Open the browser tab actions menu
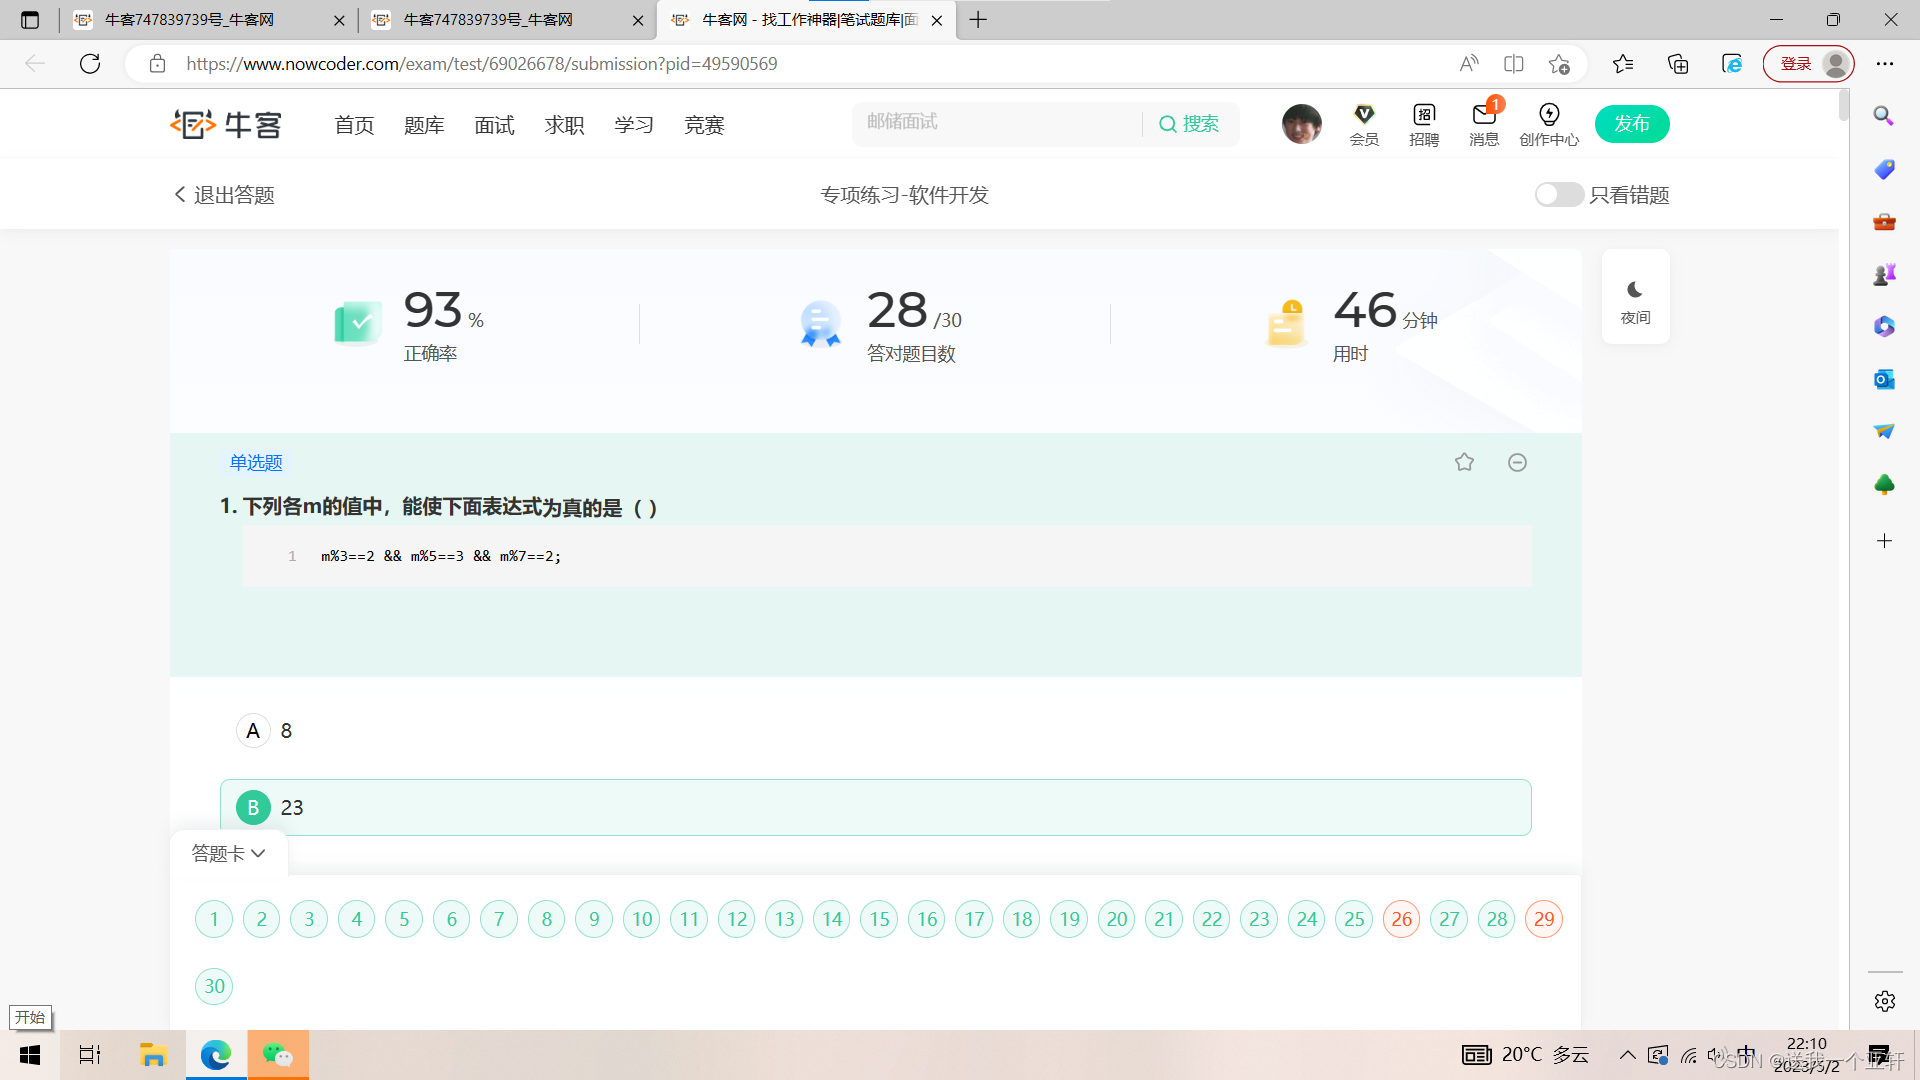This screenshot has width=1920, height=1080. 30,19
